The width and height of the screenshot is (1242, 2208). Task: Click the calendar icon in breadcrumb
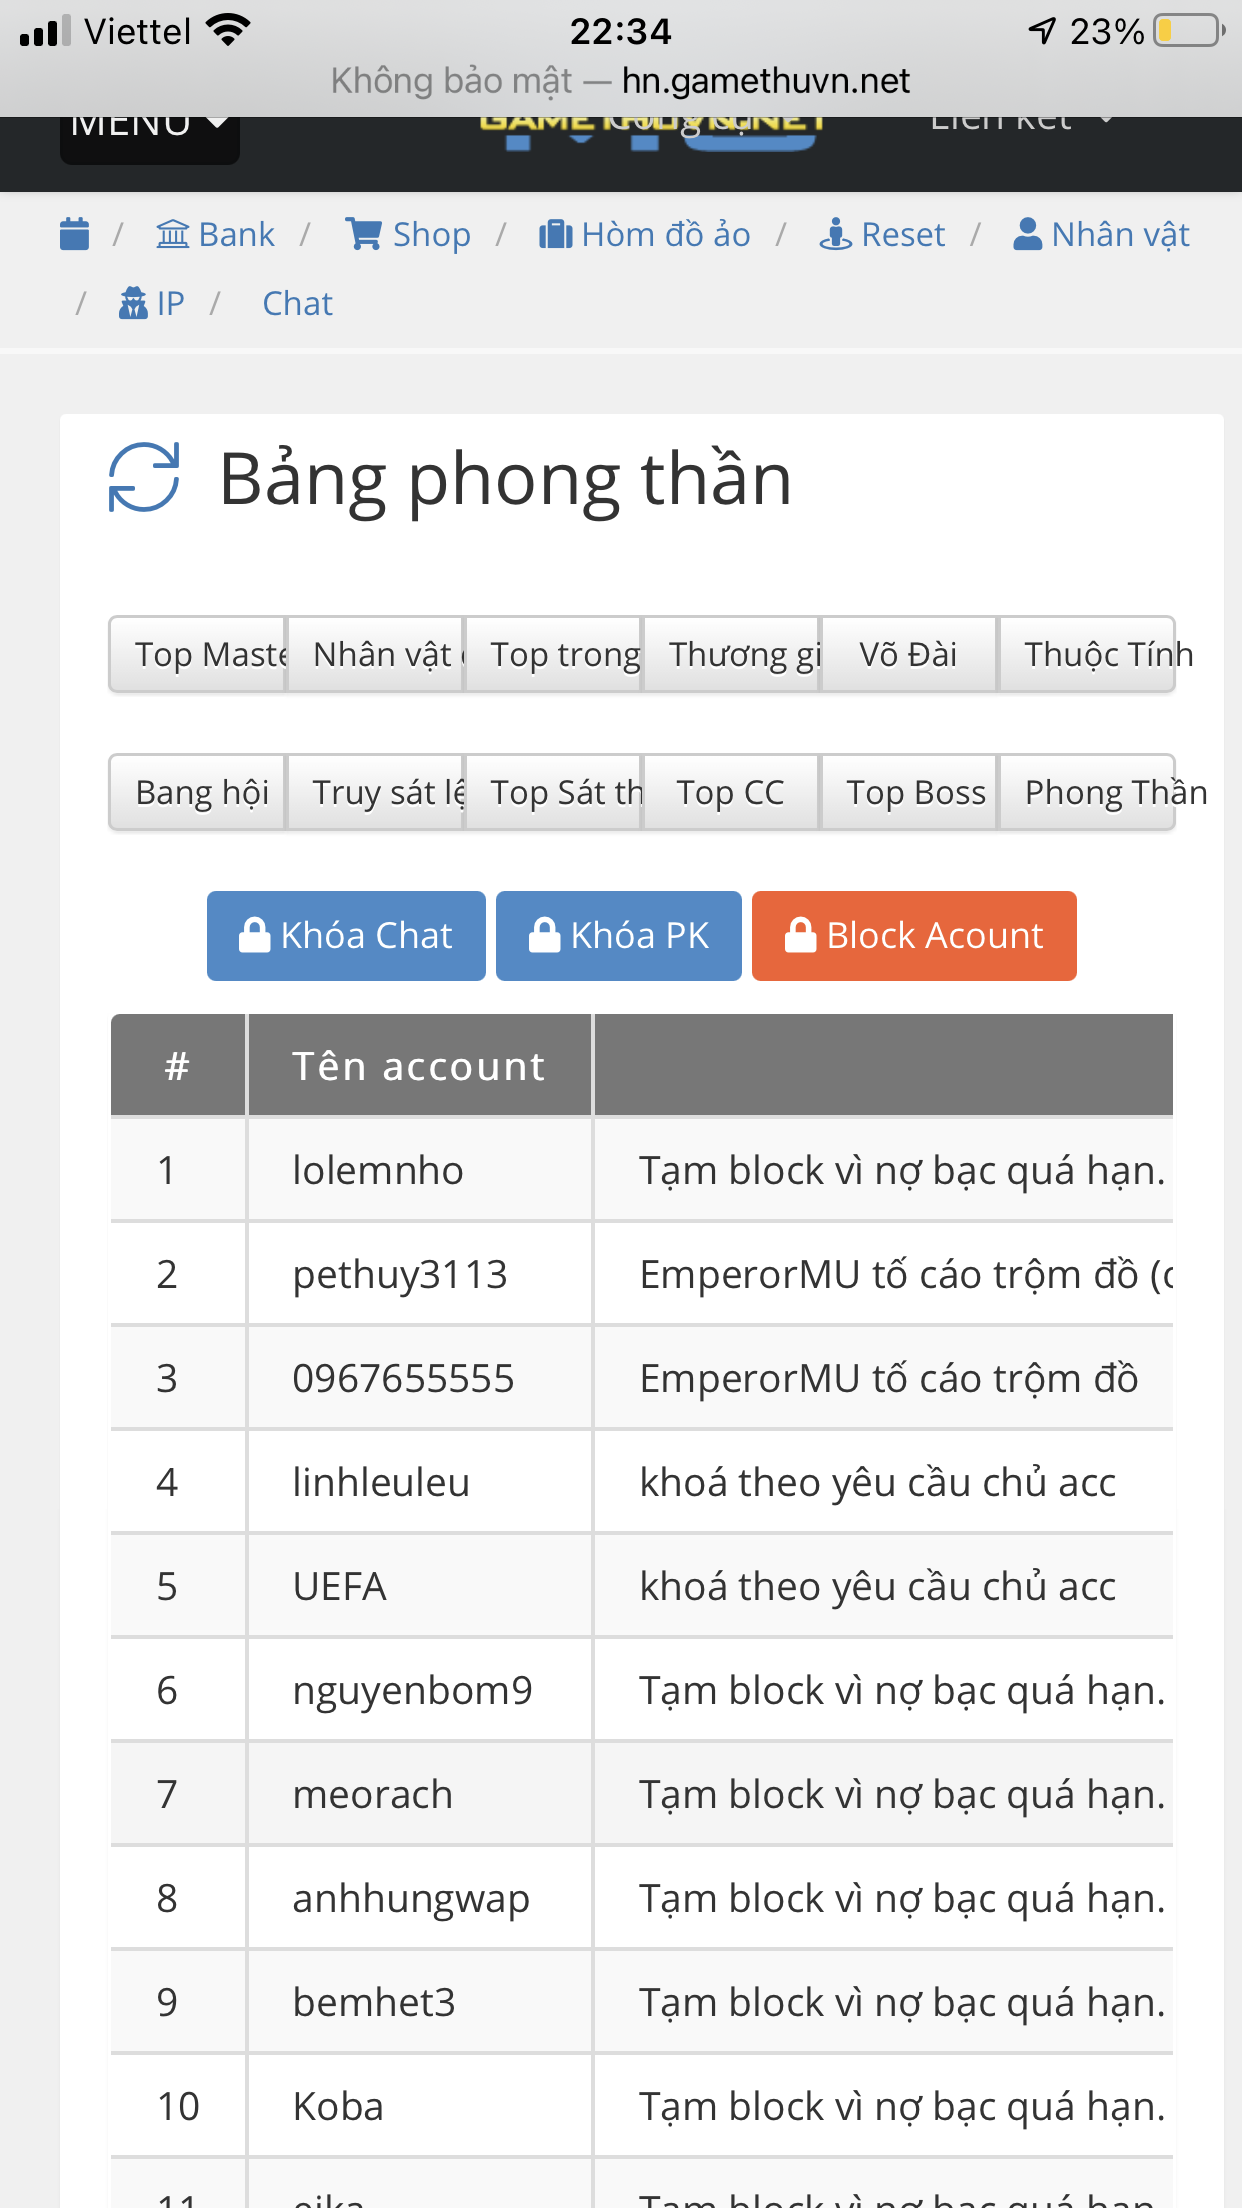pos(75,234)
